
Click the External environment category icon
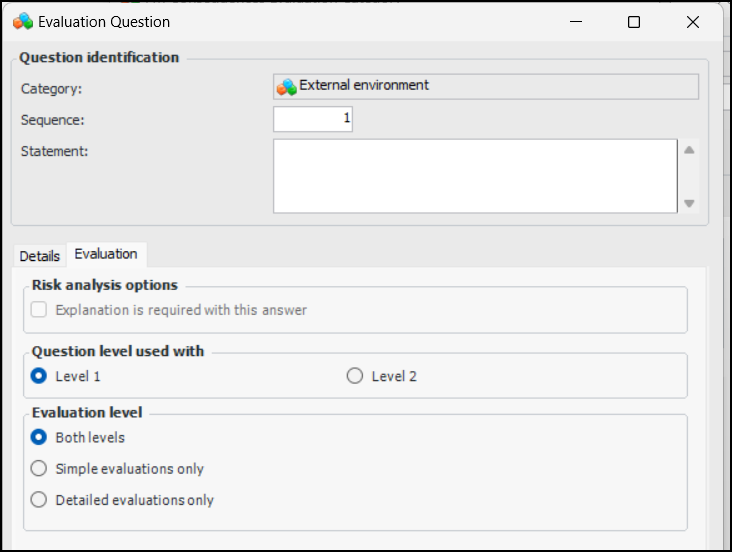coord(287,87)
